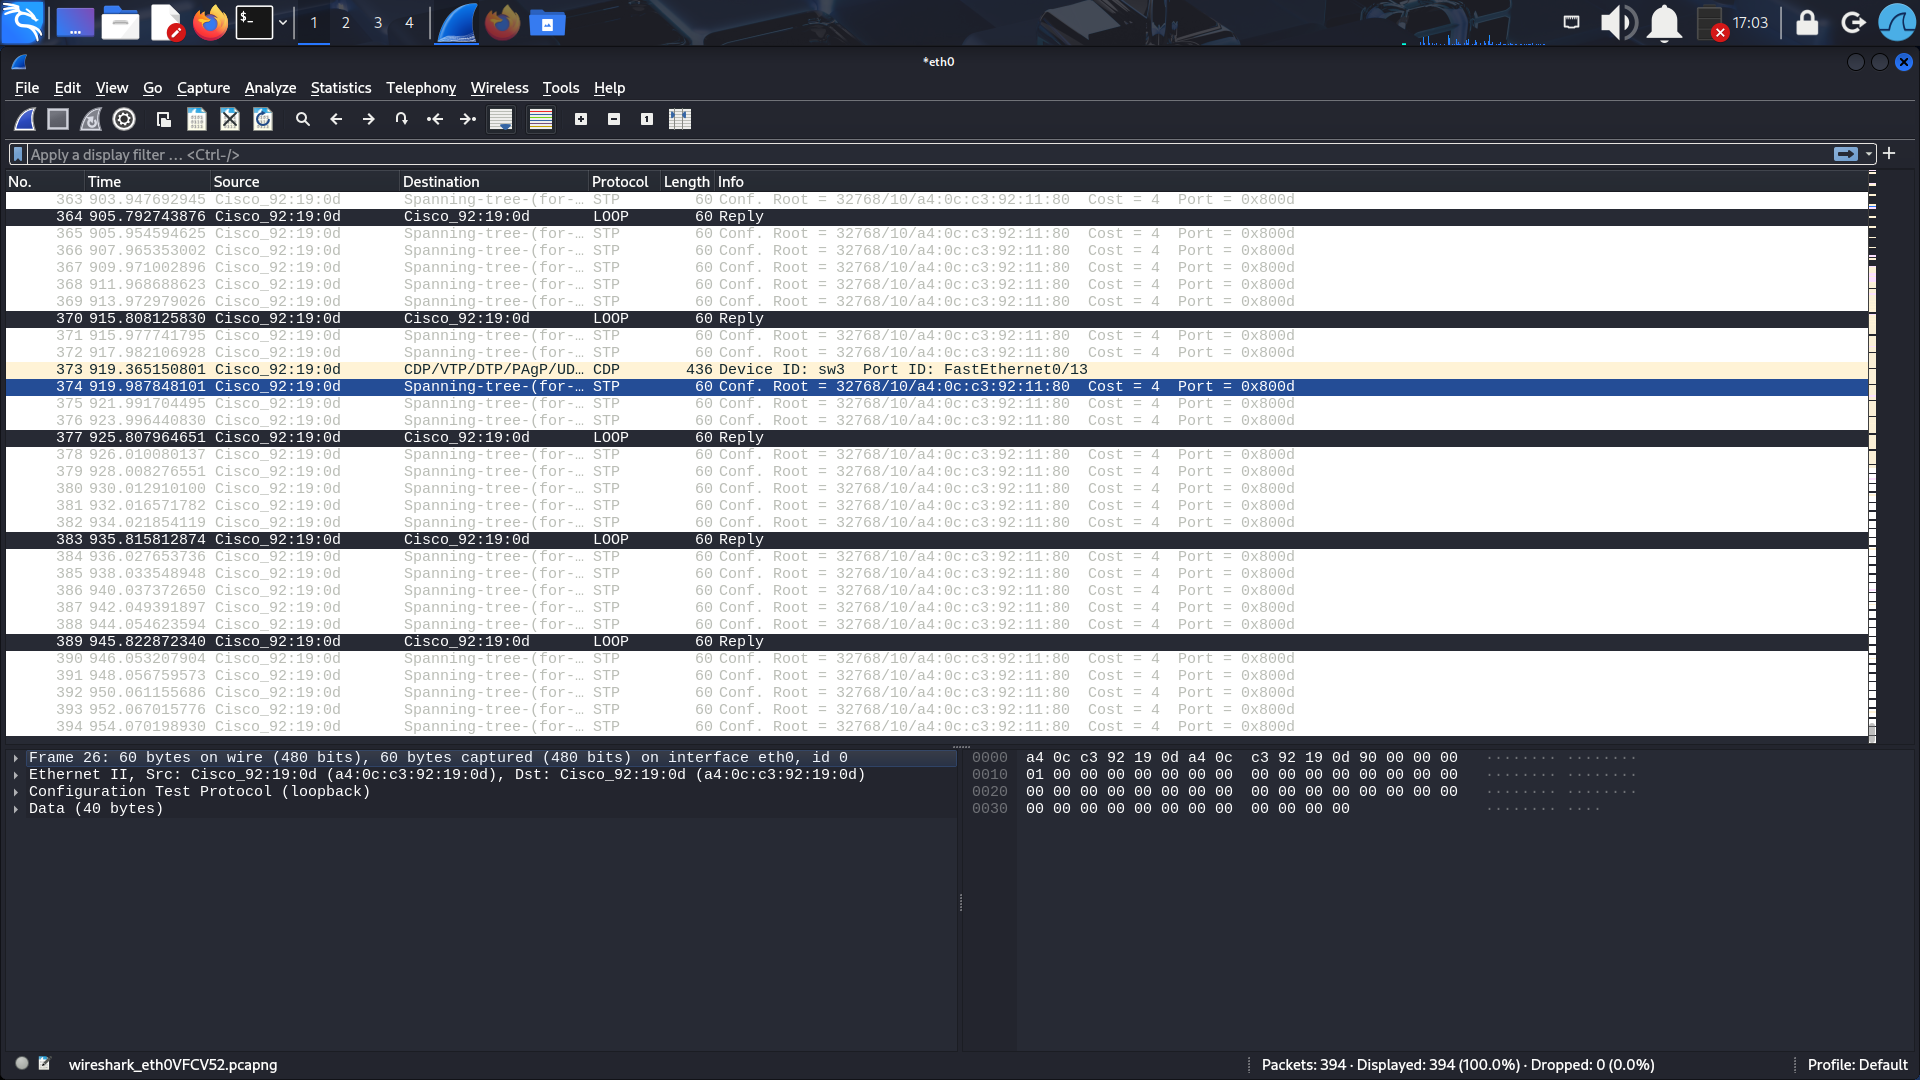Open a capture file icon
This screenshot has height=1080, width=1920.
[164, 119]
